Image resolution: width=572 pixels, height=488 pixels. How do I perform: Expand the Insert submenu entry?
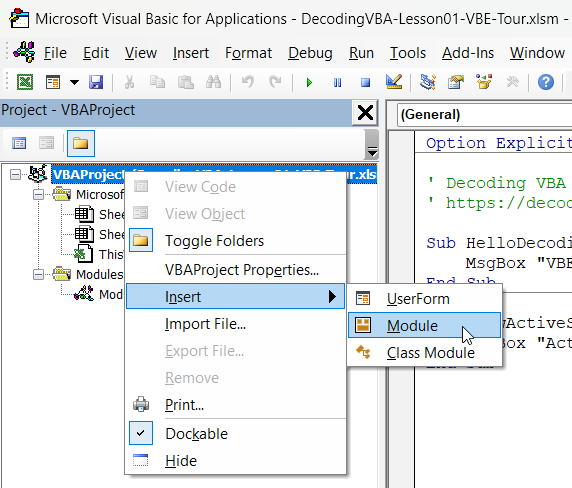[236, 297]
